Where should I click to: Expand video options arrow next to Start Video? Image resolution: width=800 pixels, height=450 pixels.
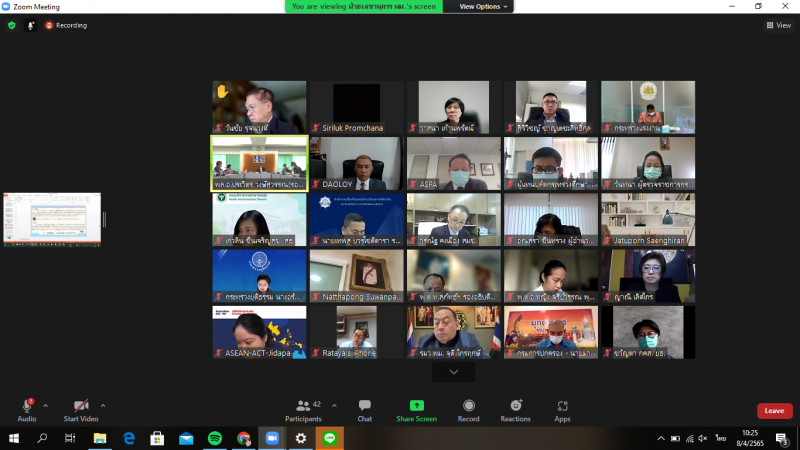103,406
